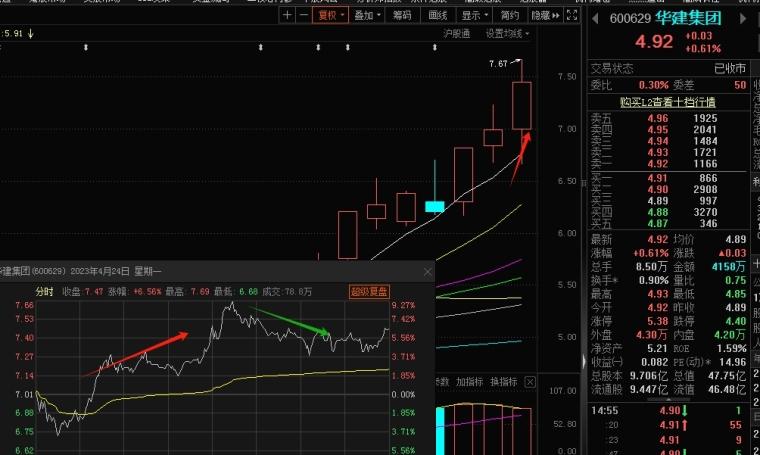Expand the 叠加 overlay dropdown
Viewport: 760px width, 455px height.
pos(366,16)
